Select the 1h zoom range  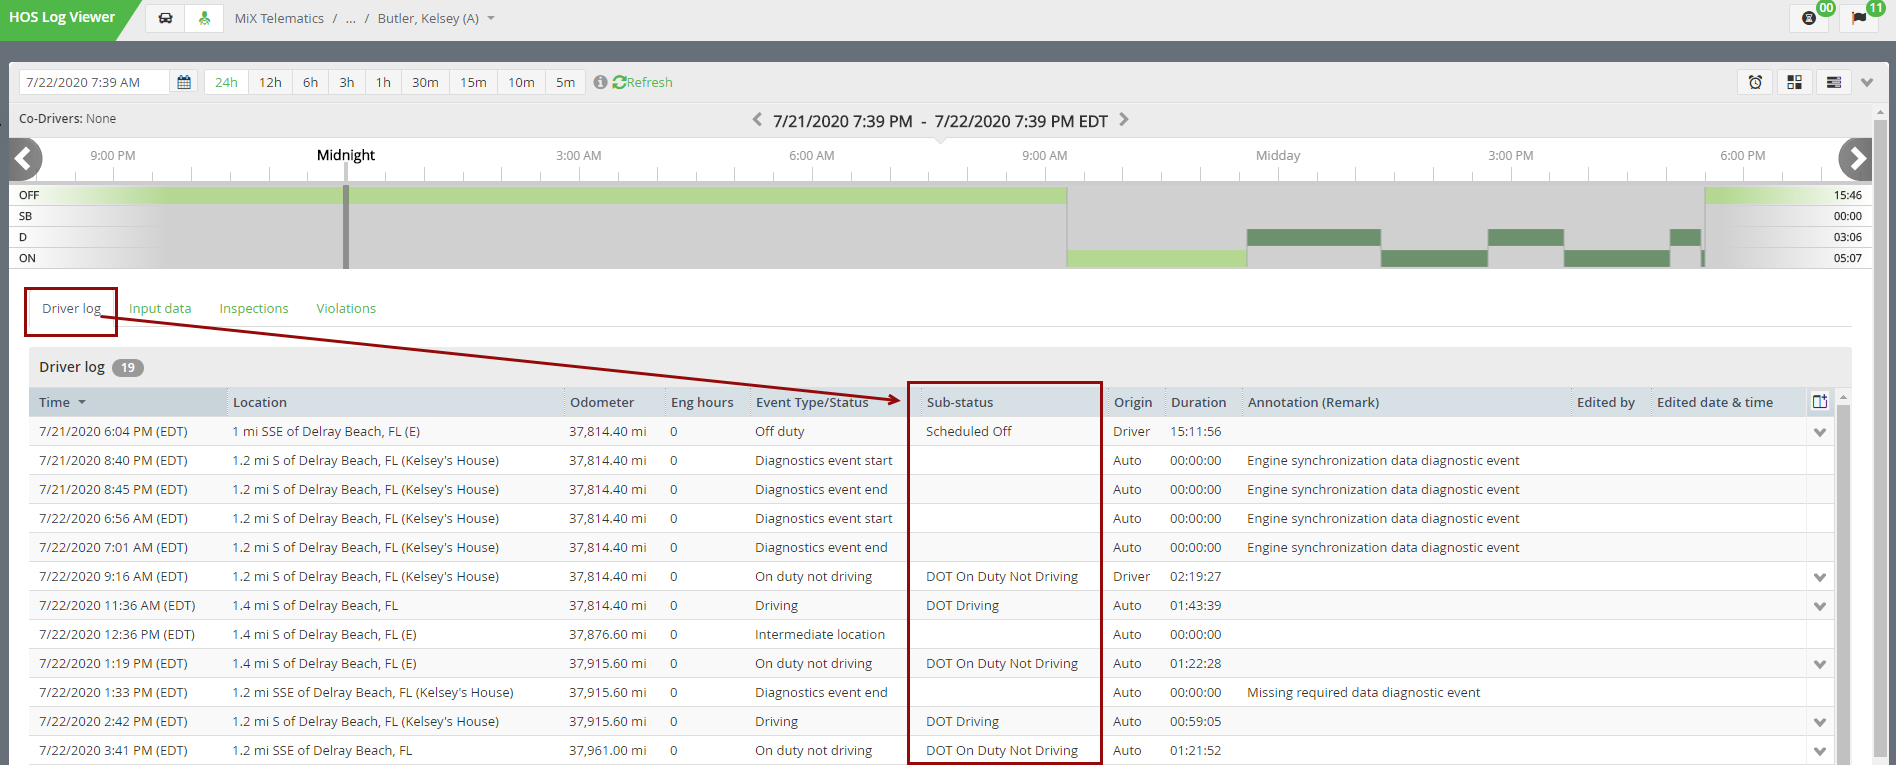click(x=383, y=82)
